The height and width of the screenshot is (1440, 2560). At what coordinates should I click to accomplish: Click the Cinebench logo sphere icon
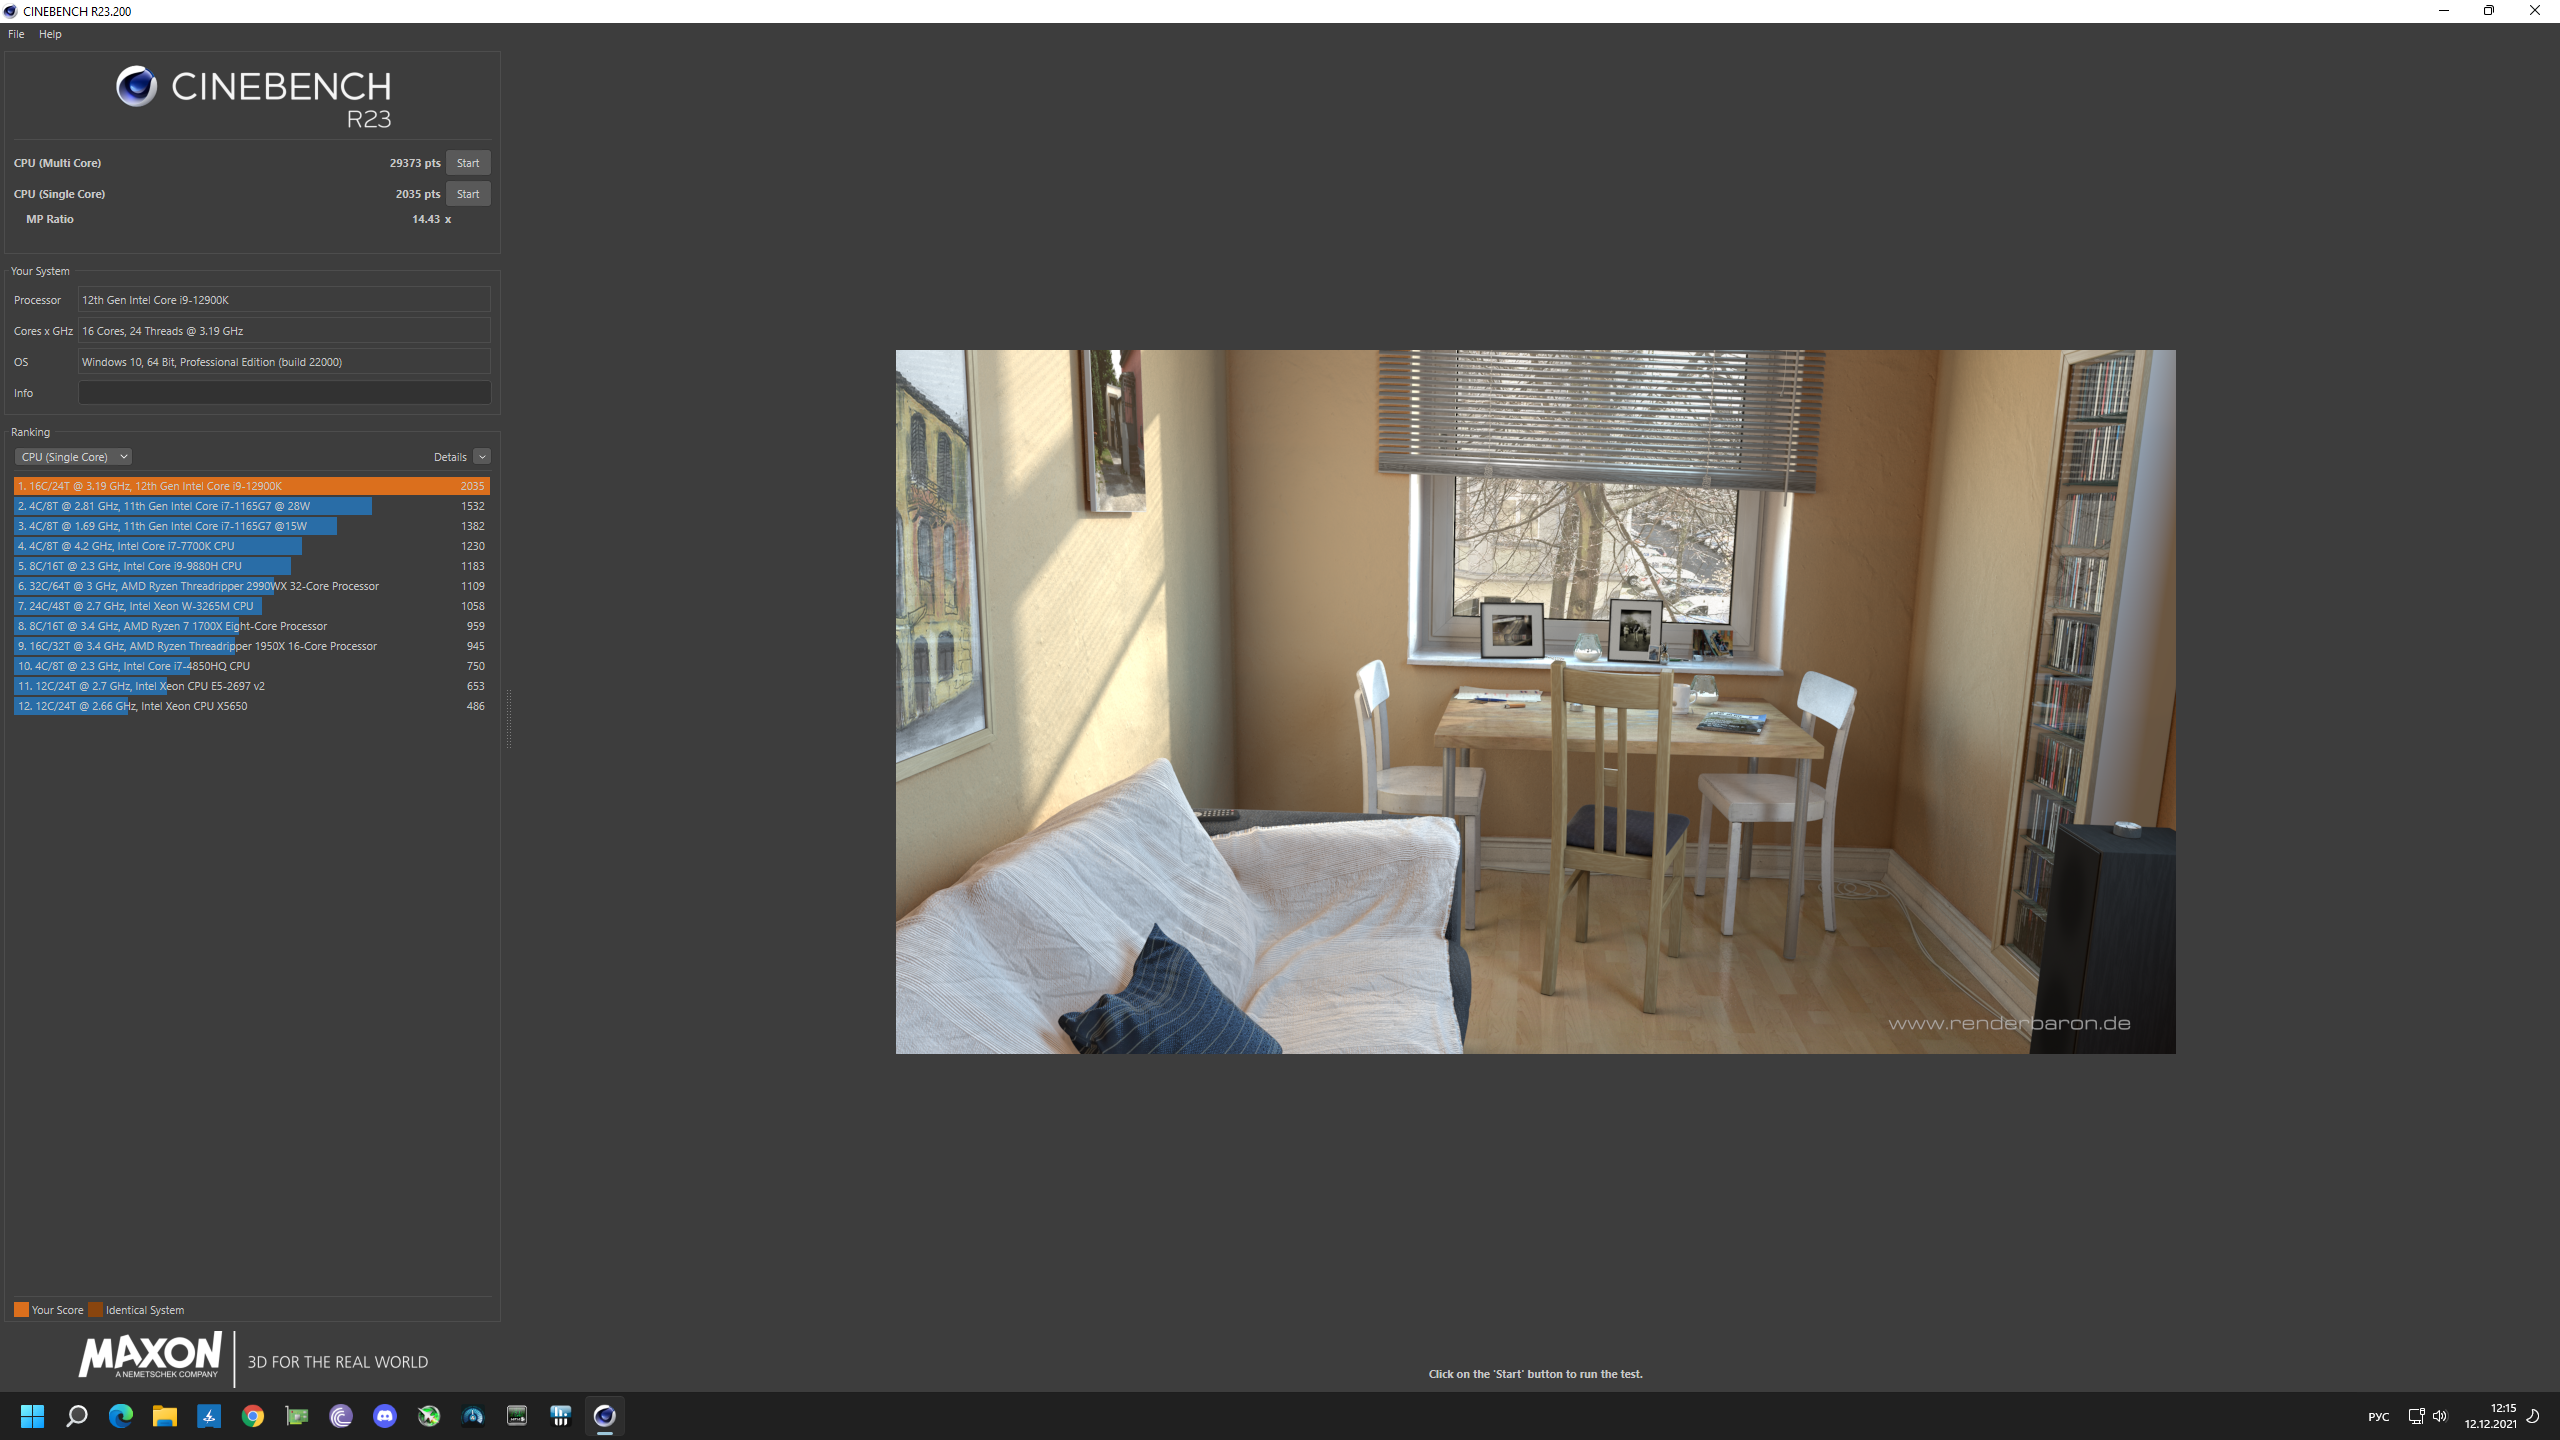tap(137, 87)
